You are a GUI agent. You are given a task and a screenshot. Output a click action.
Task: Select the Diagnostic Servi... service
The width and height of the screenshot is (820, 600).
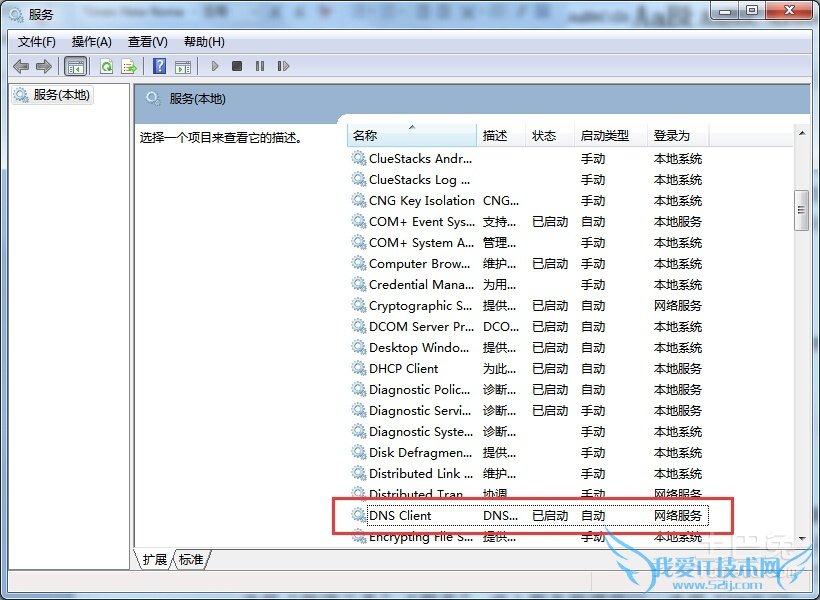point(528,411)
